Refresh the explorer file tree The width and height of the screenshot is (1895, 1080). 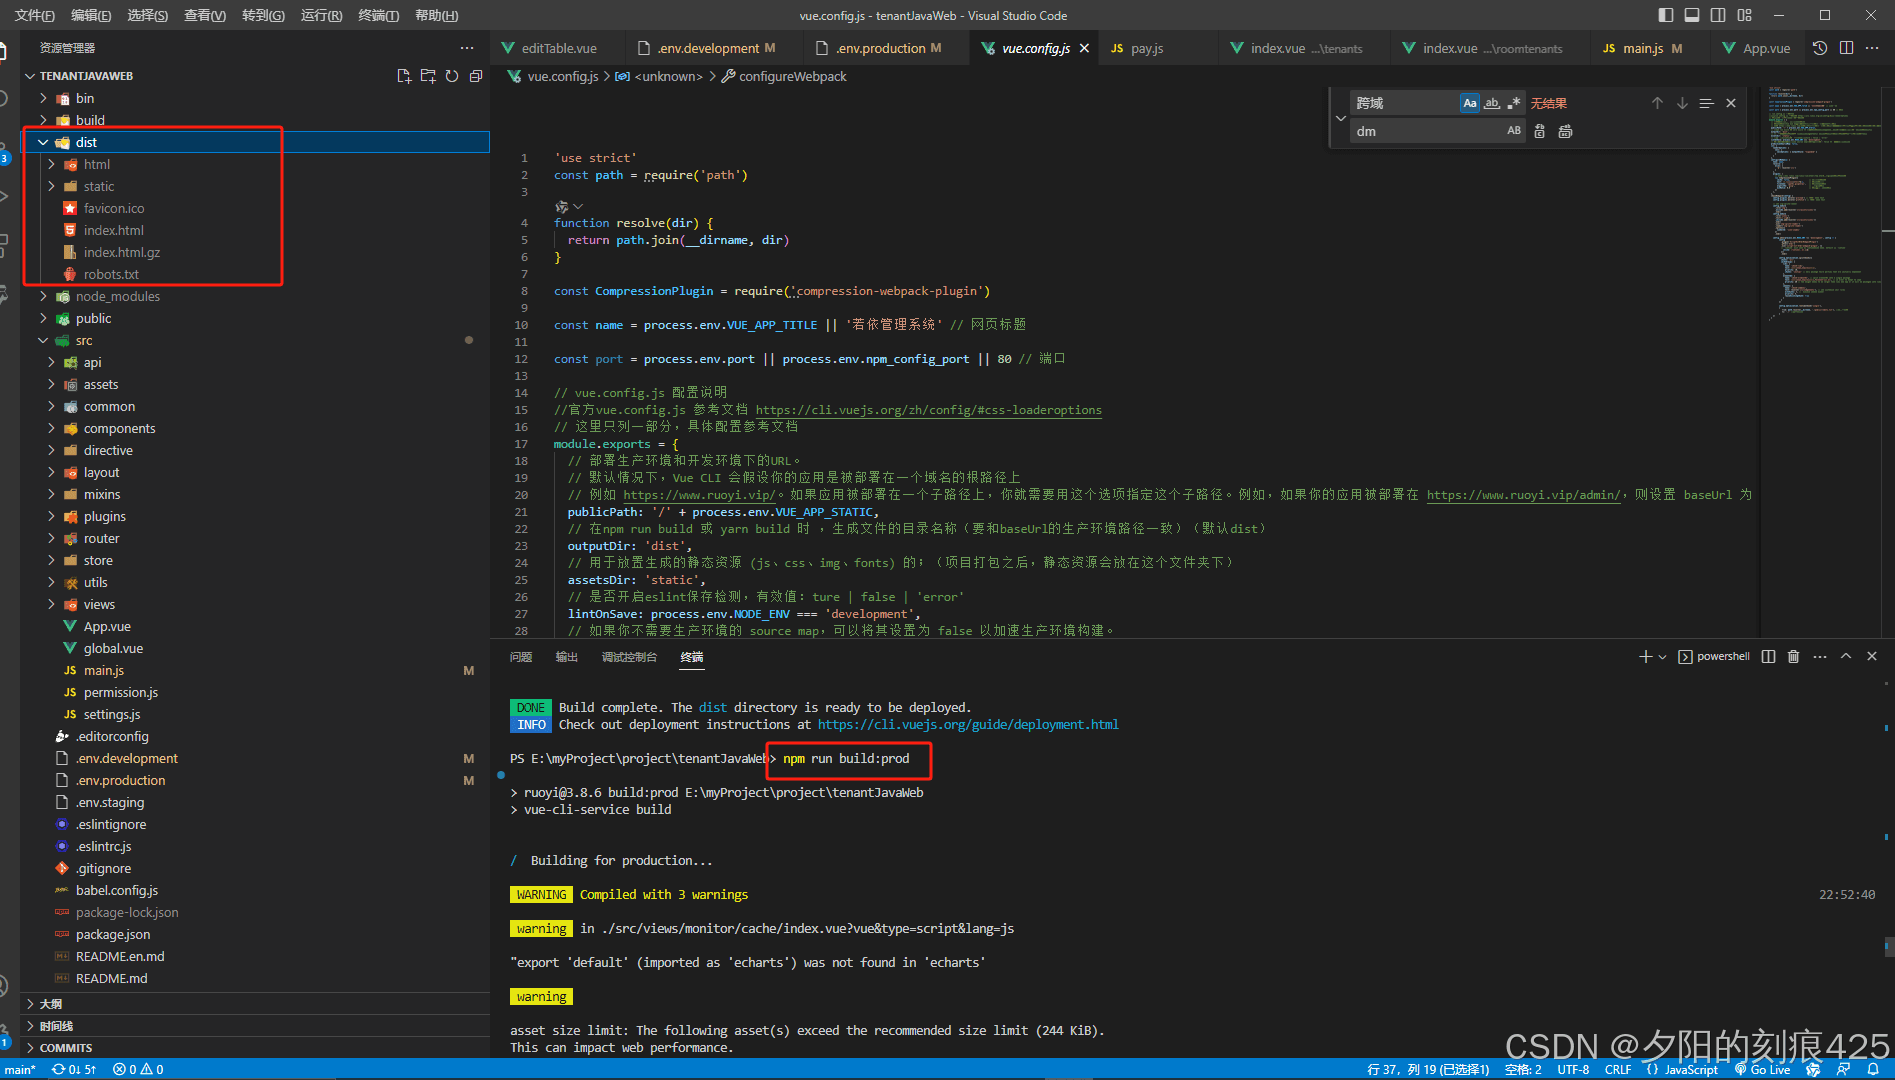(452, 76)
